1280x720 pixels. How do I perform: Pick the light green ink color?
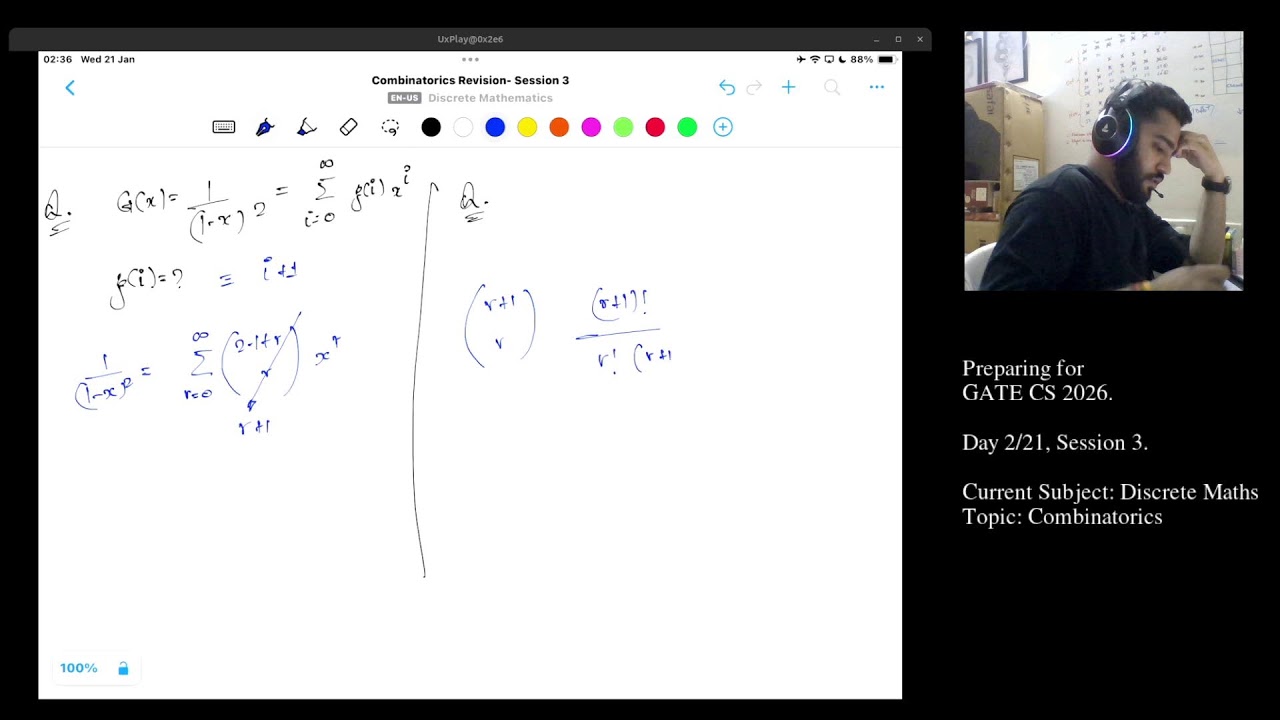(623, 127)
